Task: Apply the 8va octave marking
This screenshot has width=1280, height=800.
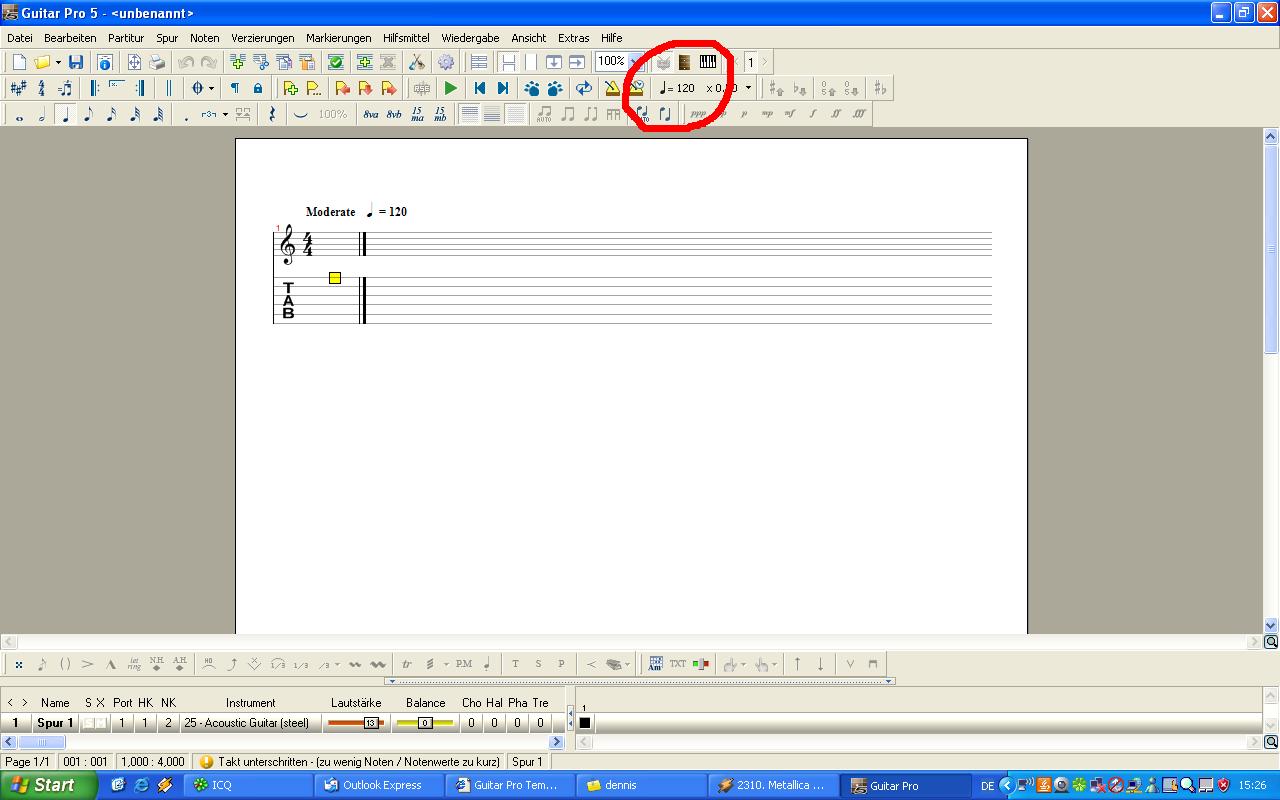Action: click(371, 115)
